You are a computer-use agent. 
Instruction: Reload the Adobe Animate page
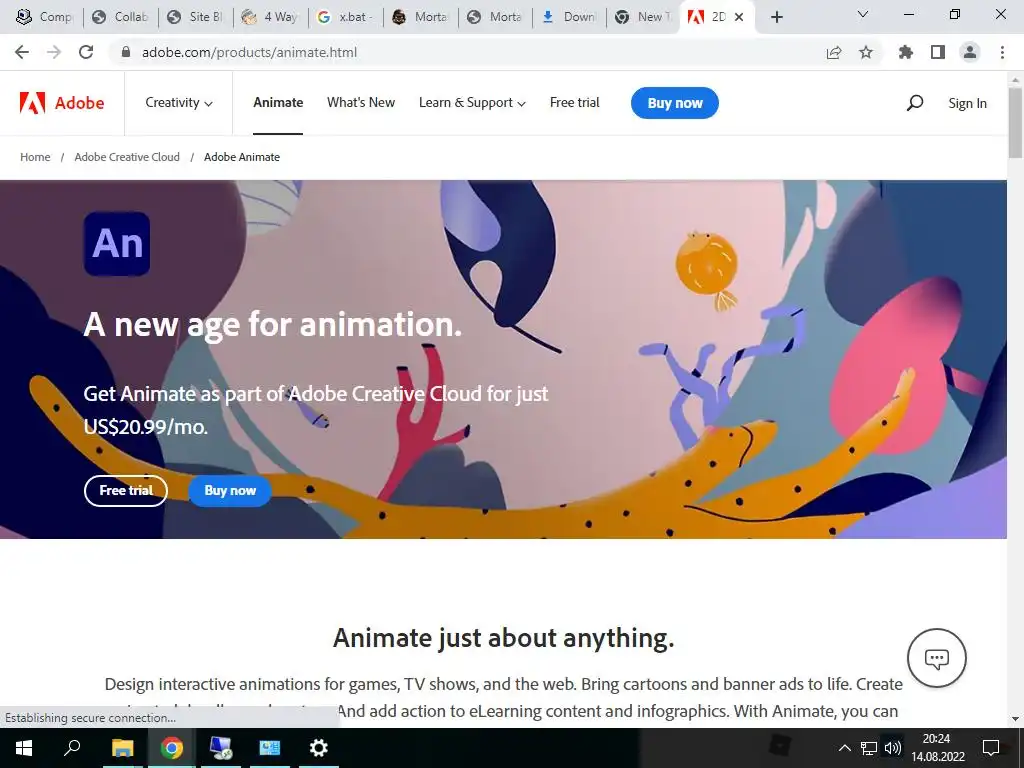pos(86,52)
